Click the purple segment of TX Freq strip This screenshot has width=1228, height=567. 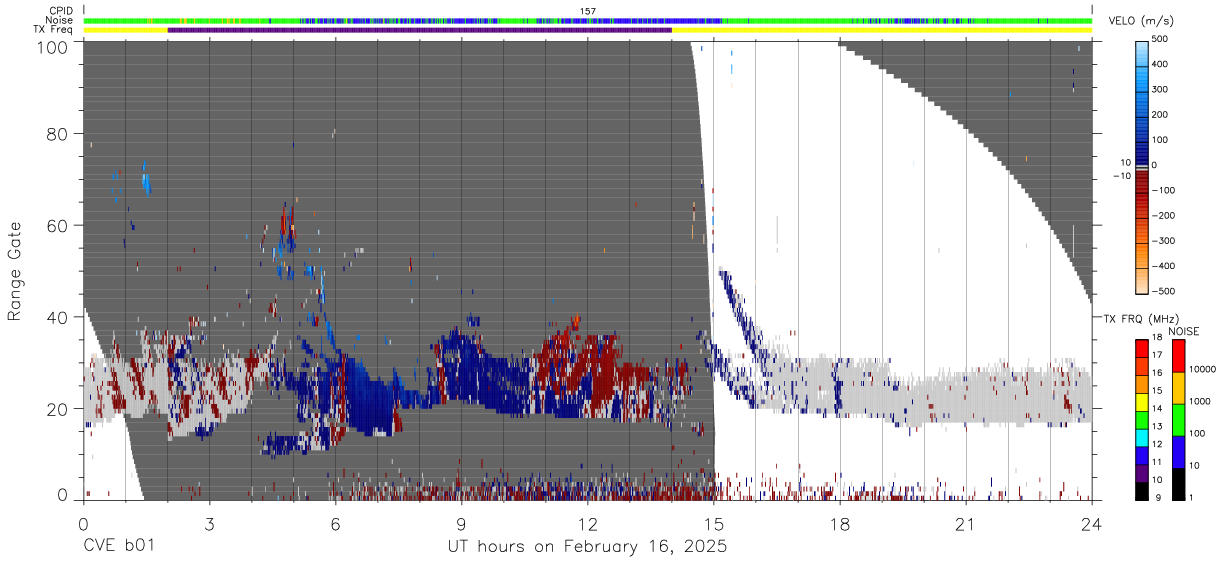(420, 30)
